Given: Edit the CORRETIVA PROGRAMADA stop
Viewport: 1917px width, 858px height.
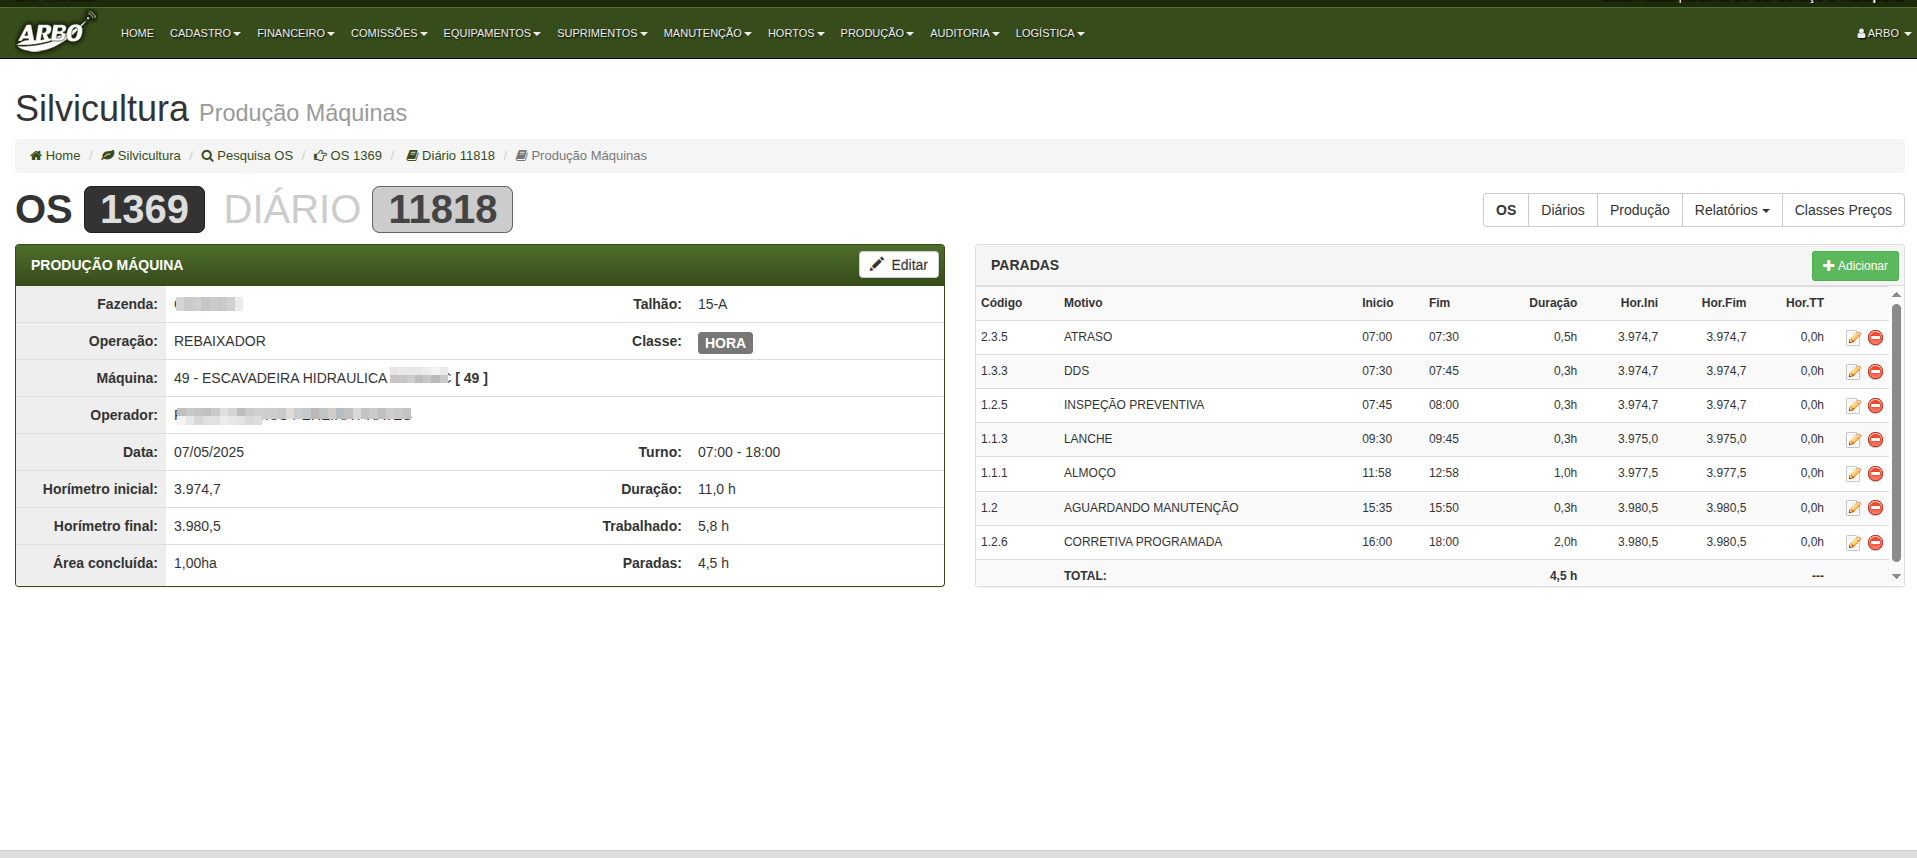Looking at the screenshot, I should (1853, 543).
